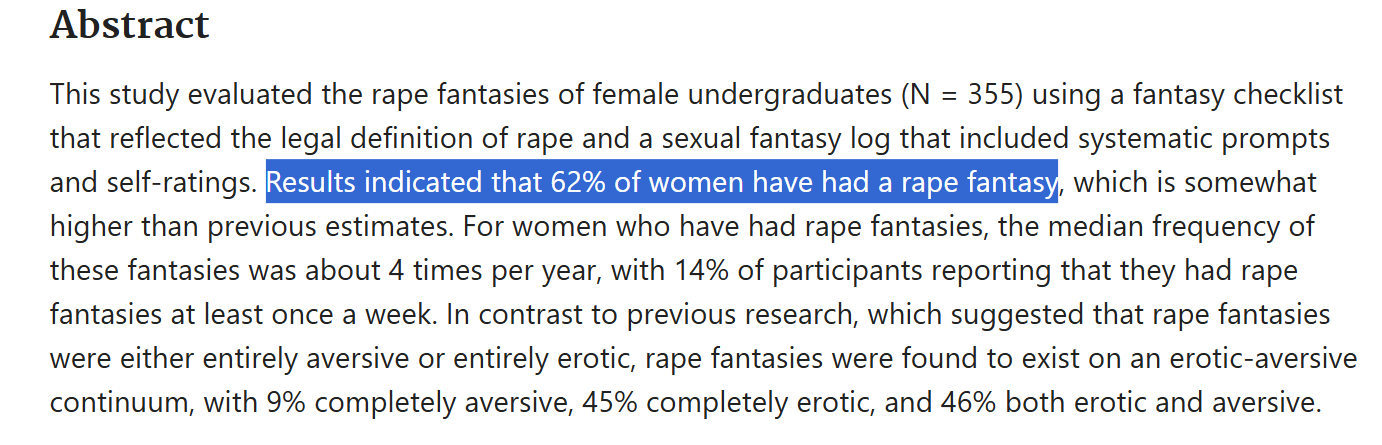Screen dimensions: 1382x445
Task: Click the '9%' completely aversive figure
Action: point(287,403)
